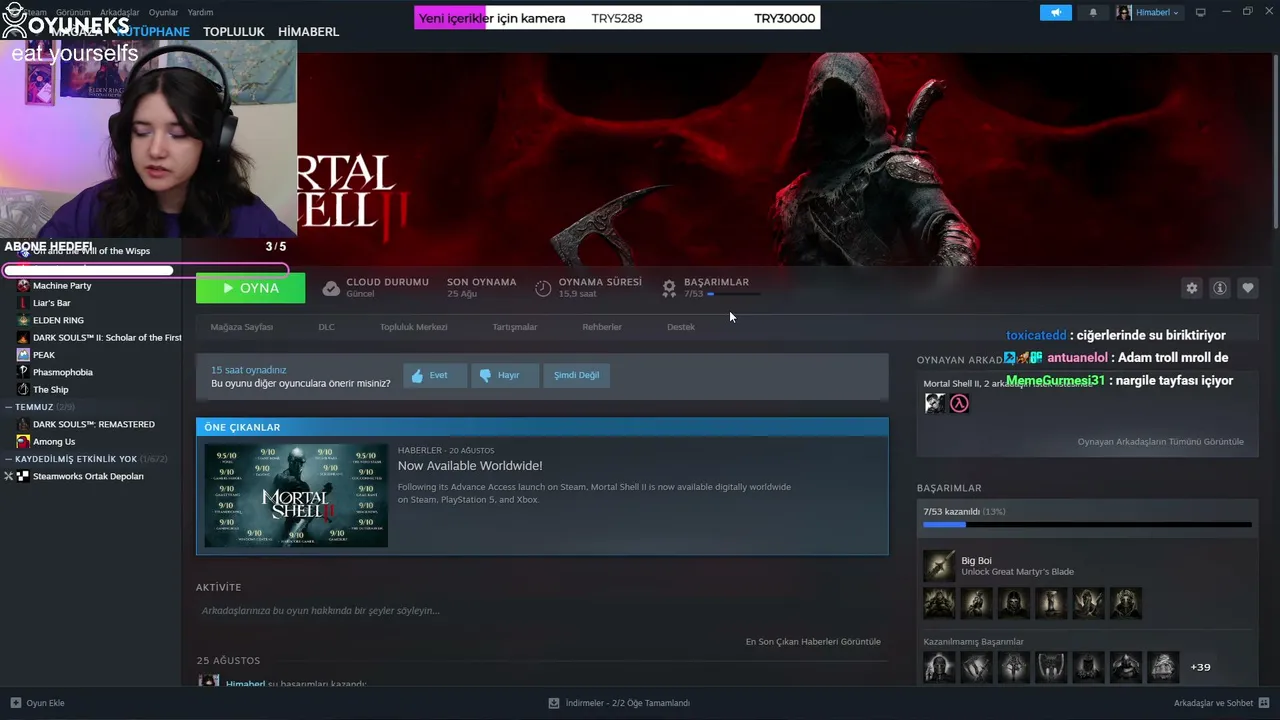
Task: Select Steamworks Ortak Depoları in the library
Action: pyautogui.click(x=88, y=476)
